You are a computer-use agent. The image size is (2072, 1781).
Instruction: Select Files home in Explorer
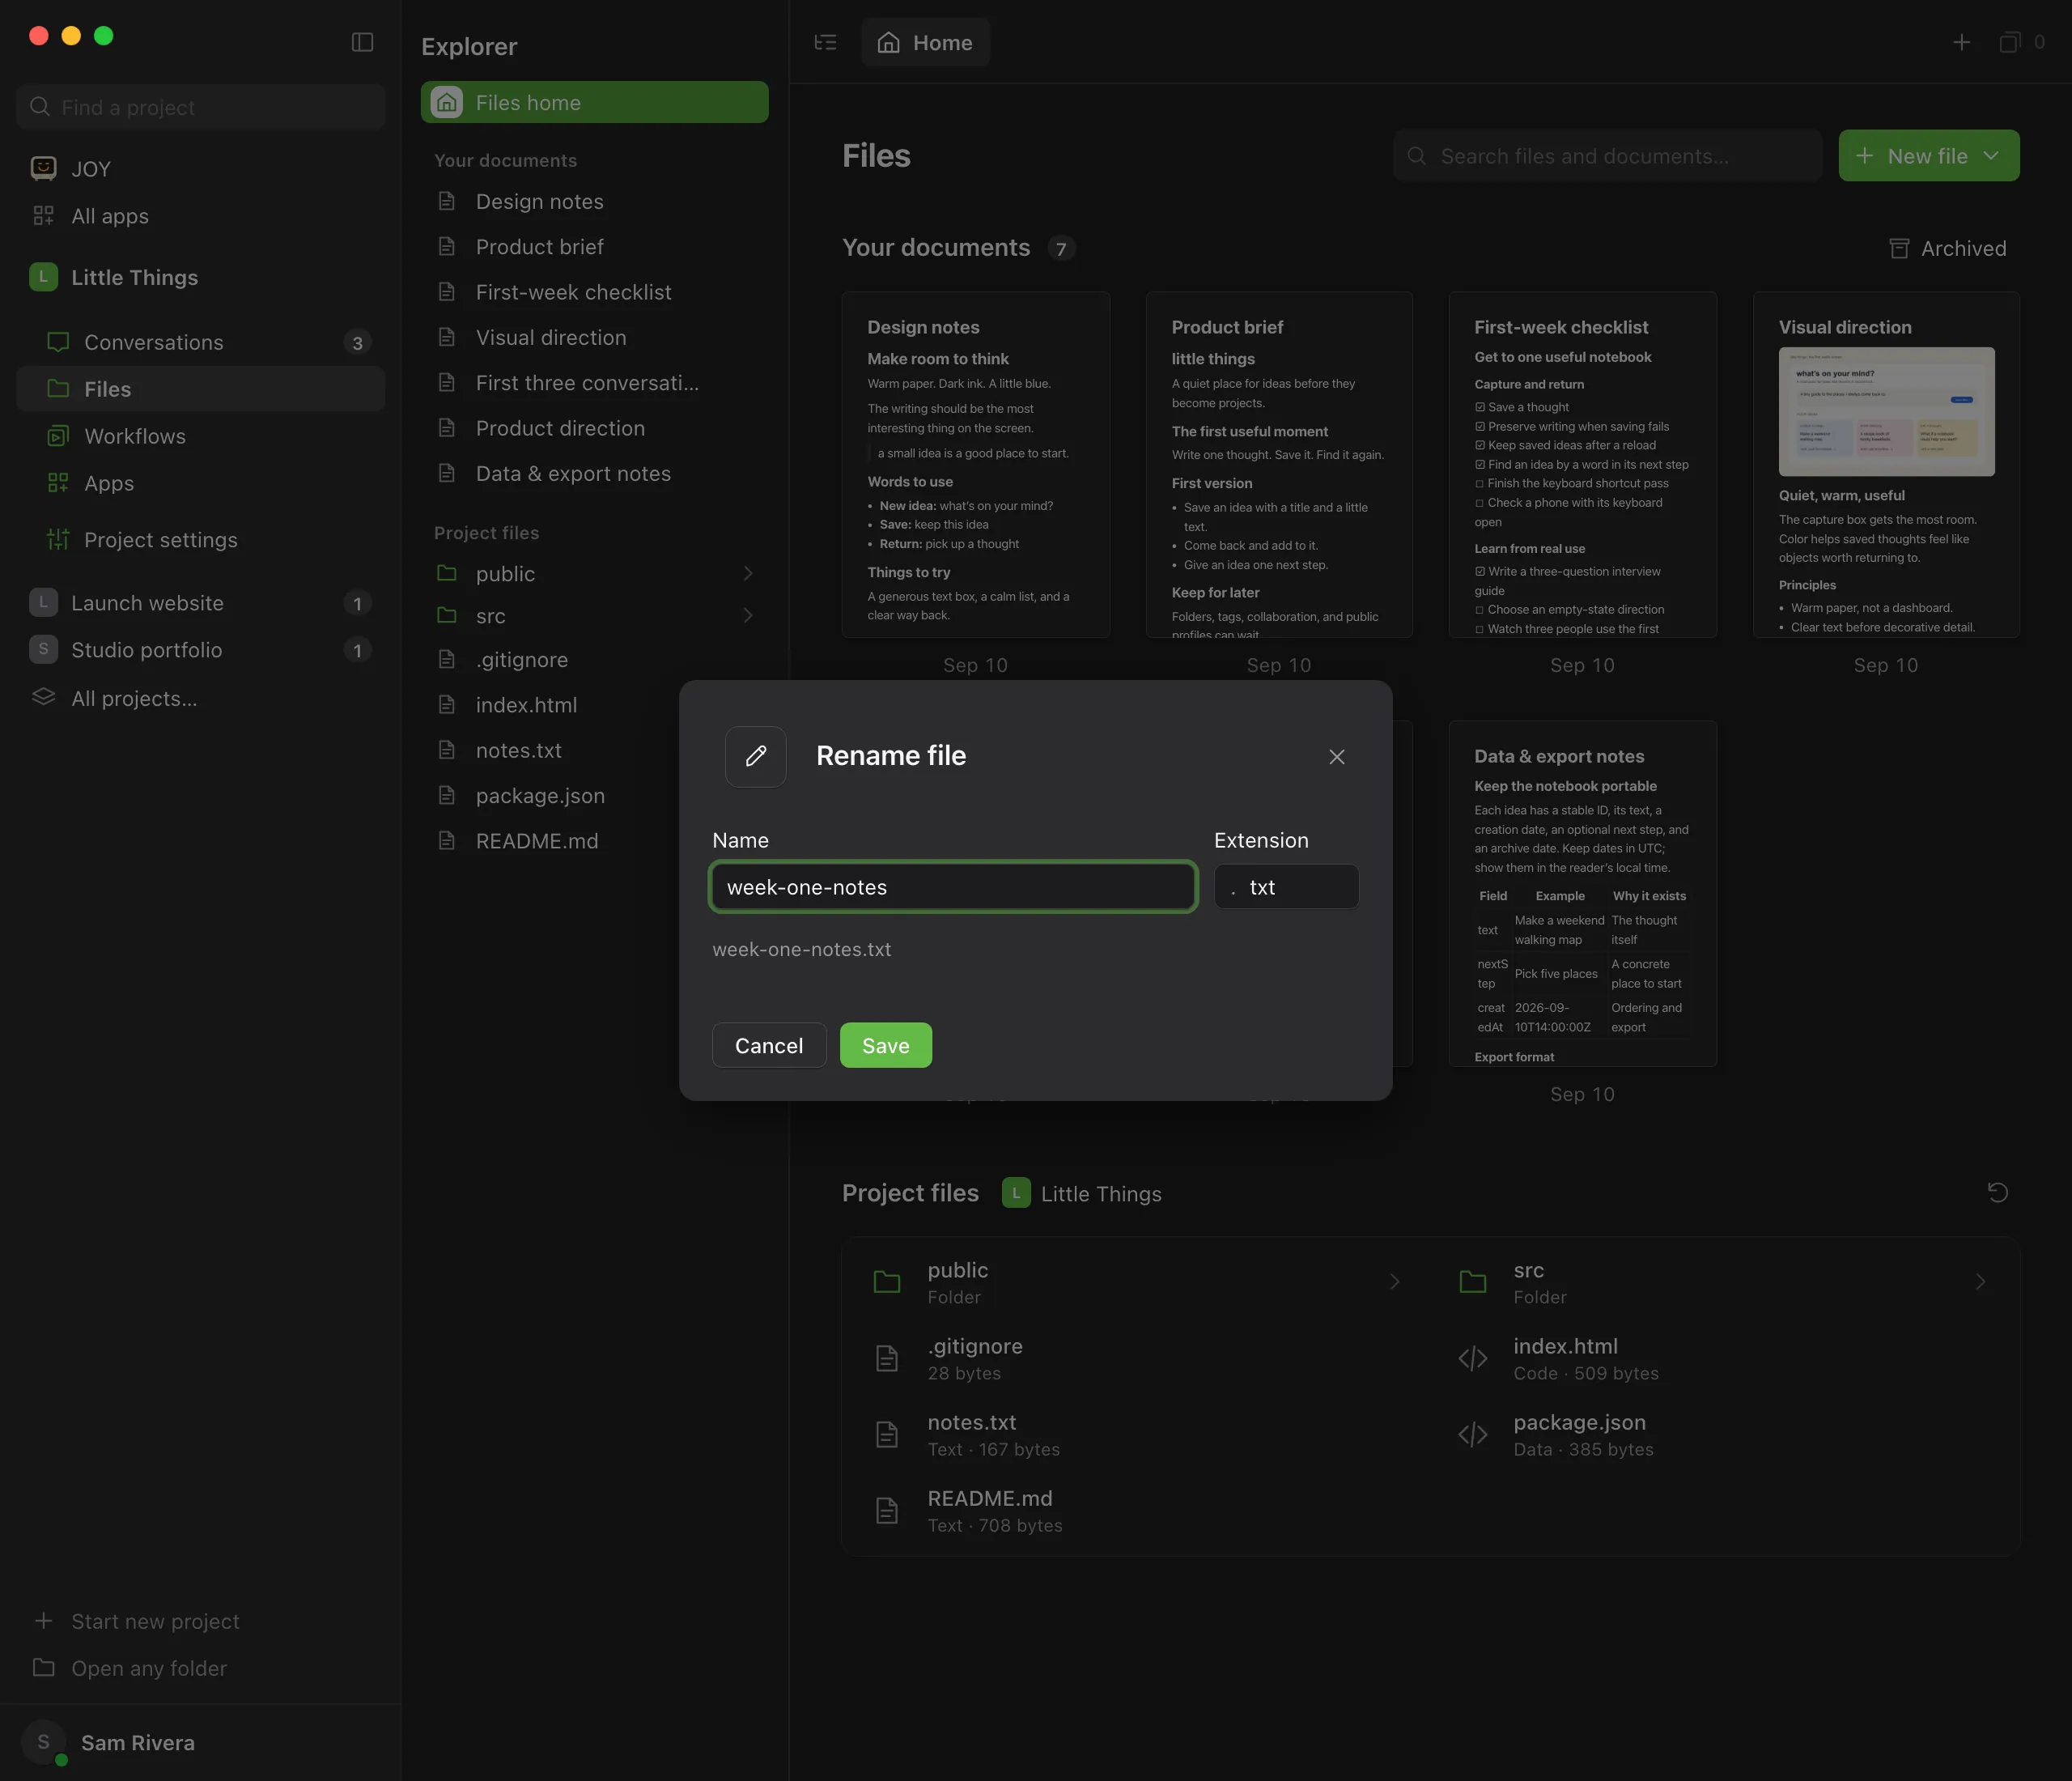594,102
